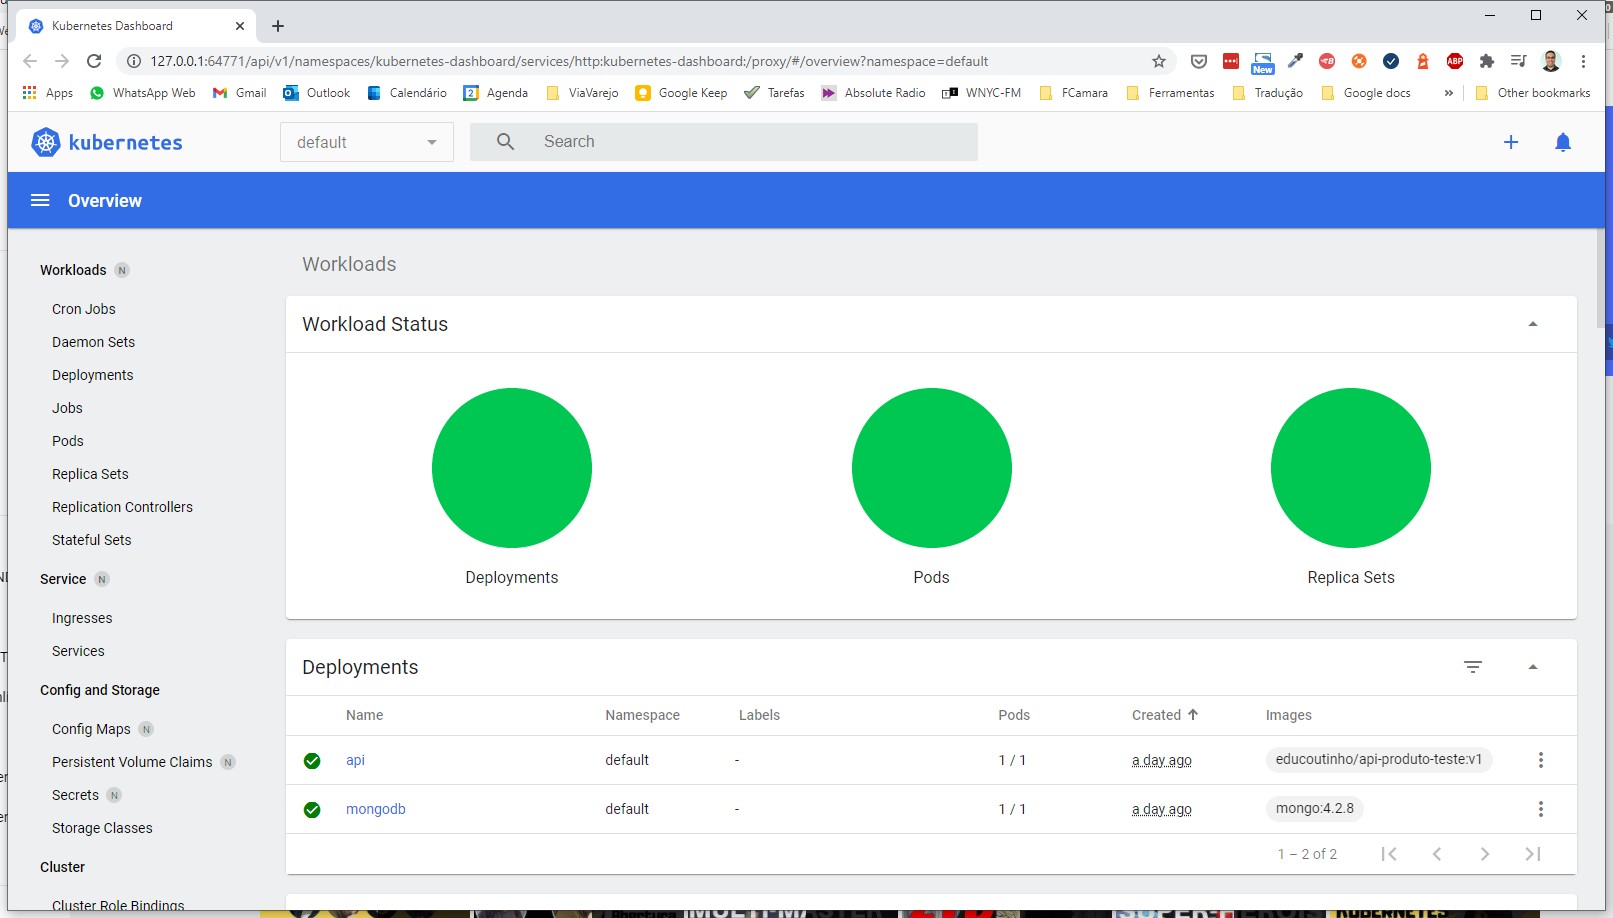1613x918 pixels.
Task: Open the WhatsApp Web bookmark
Action: pos(142,93)
